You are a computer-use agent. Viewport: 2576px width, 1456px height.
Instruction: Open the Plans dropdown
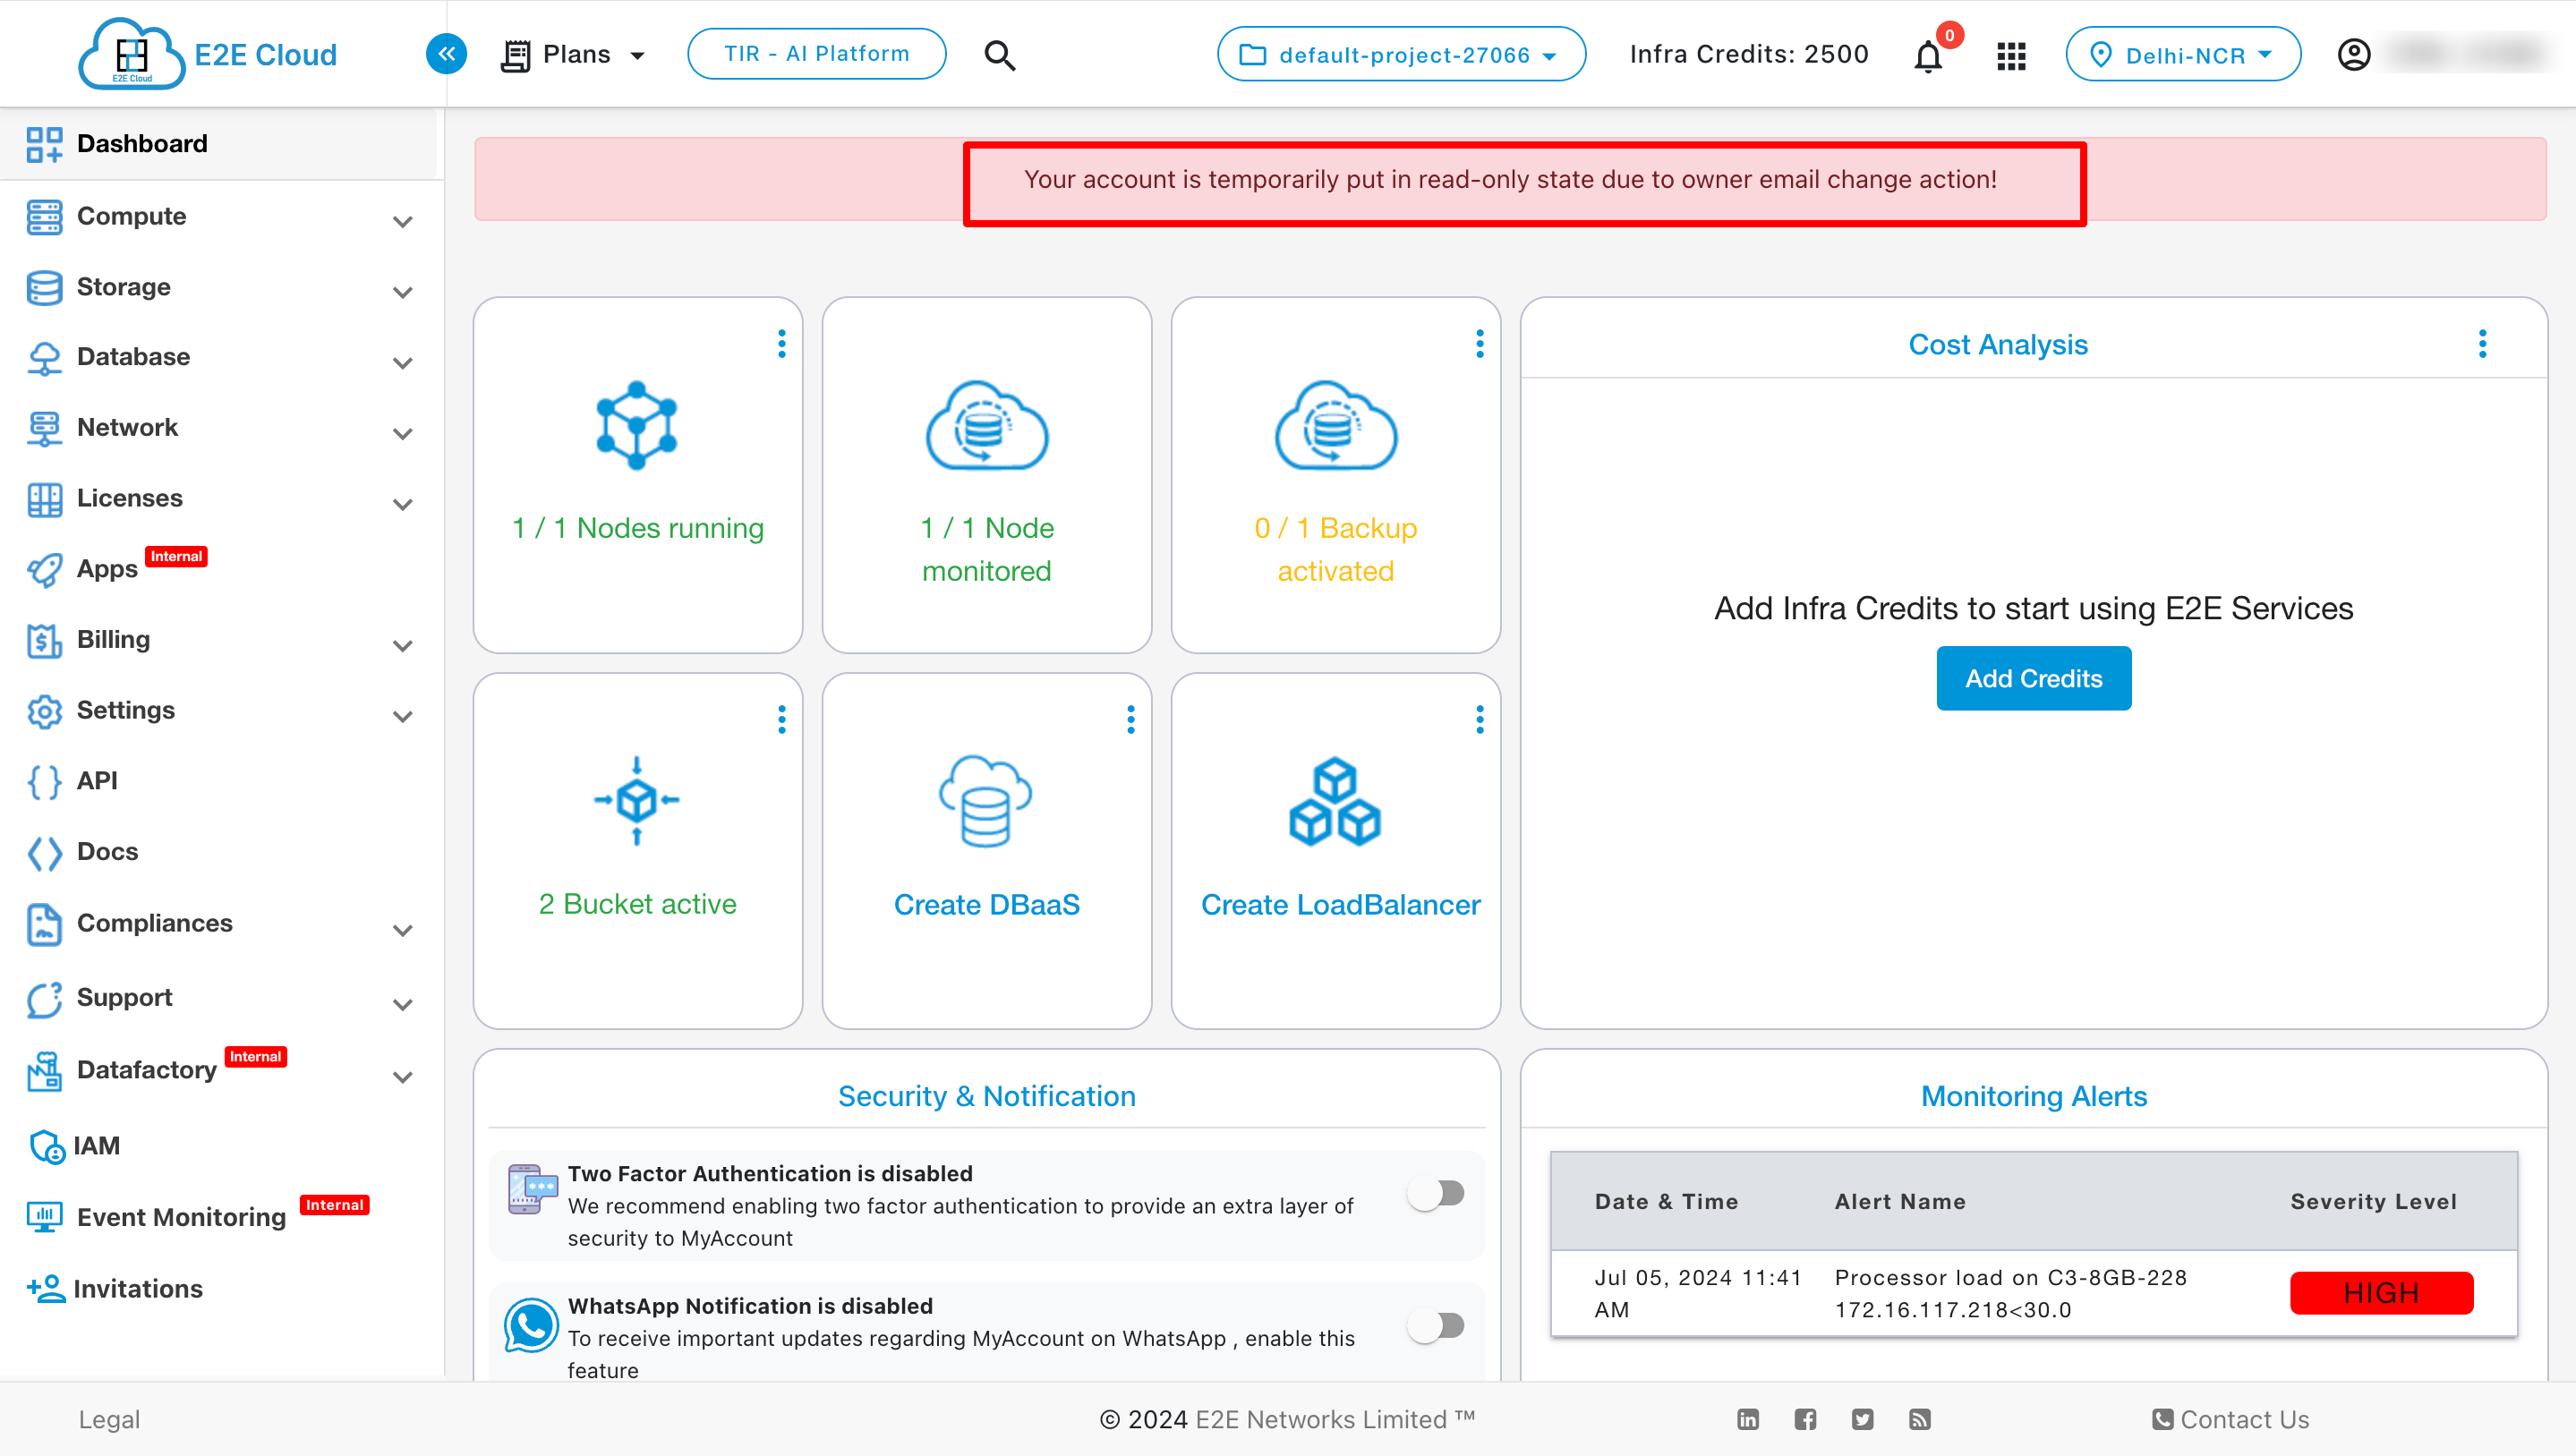(574, 54)
